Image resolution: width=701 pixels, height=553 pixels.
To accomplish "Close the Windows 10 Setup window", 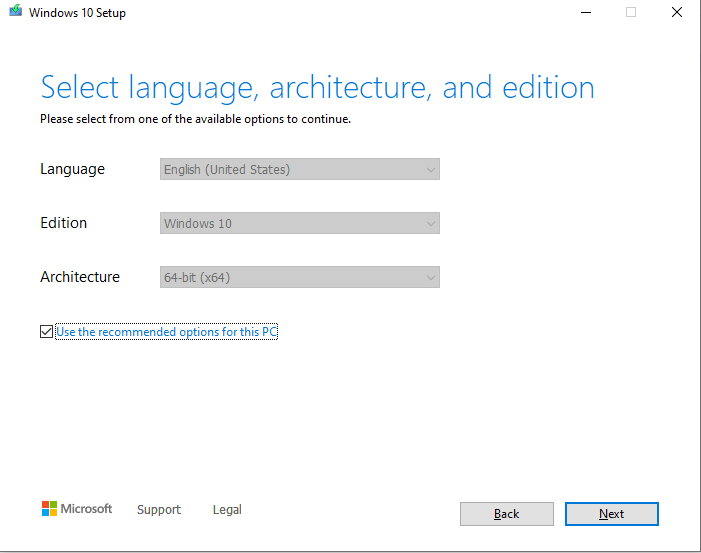I will (x=677, y=12).
